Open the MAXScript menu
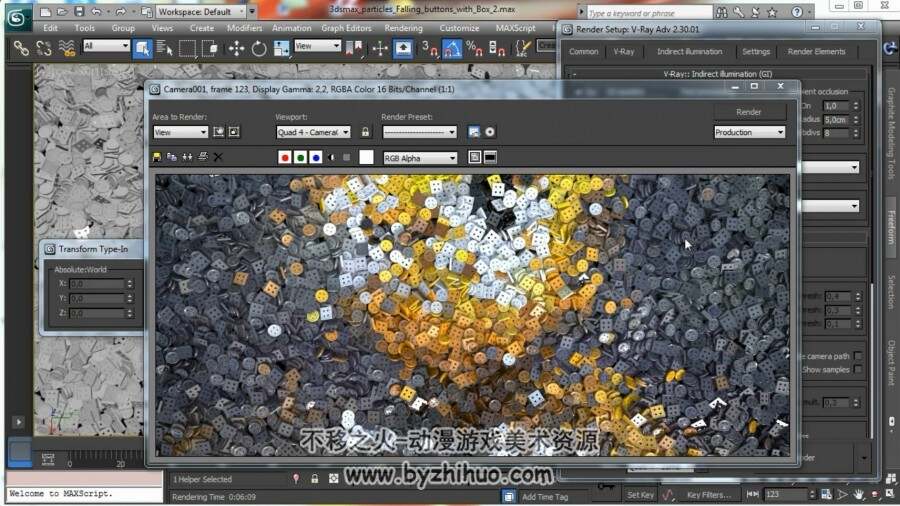Image resolution: width=900 pixels, height=506 pixels. [x=515, y=28]
